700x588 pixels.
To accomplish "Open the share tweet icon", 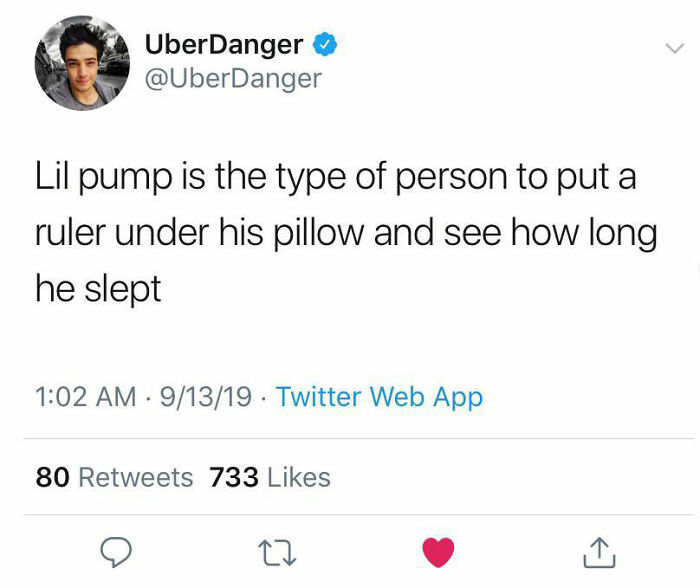I will pos(600,553).
